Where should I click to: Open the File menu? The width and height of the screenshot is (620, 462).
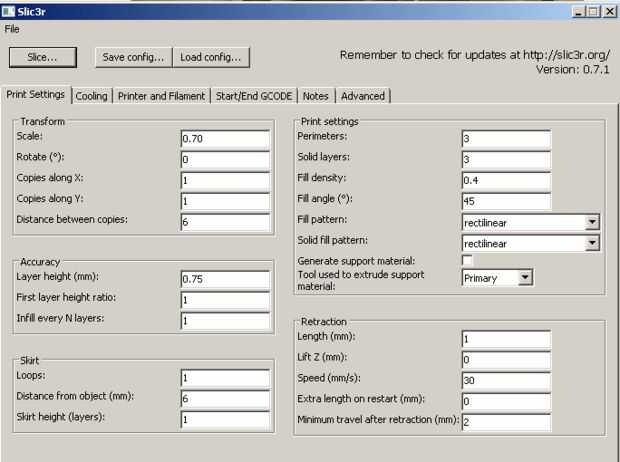coord(12,29)
